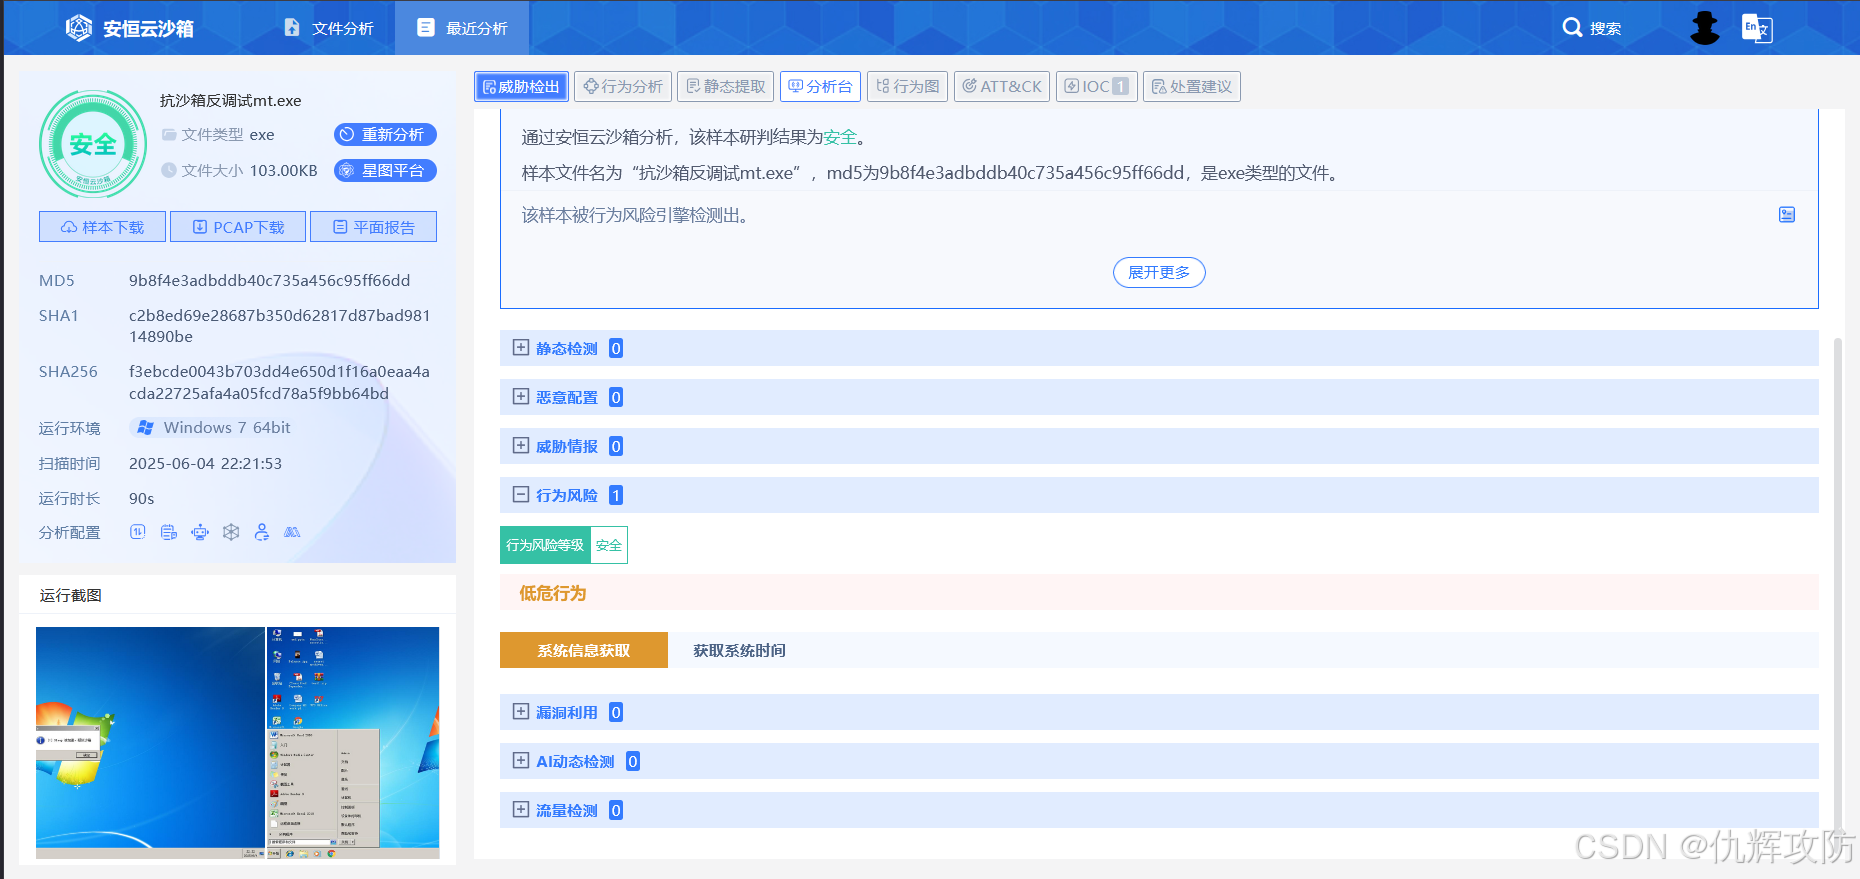1860x879 pixels.
Task: Click the scan time 2025-06-04 22:21:53
Action: 205,463
